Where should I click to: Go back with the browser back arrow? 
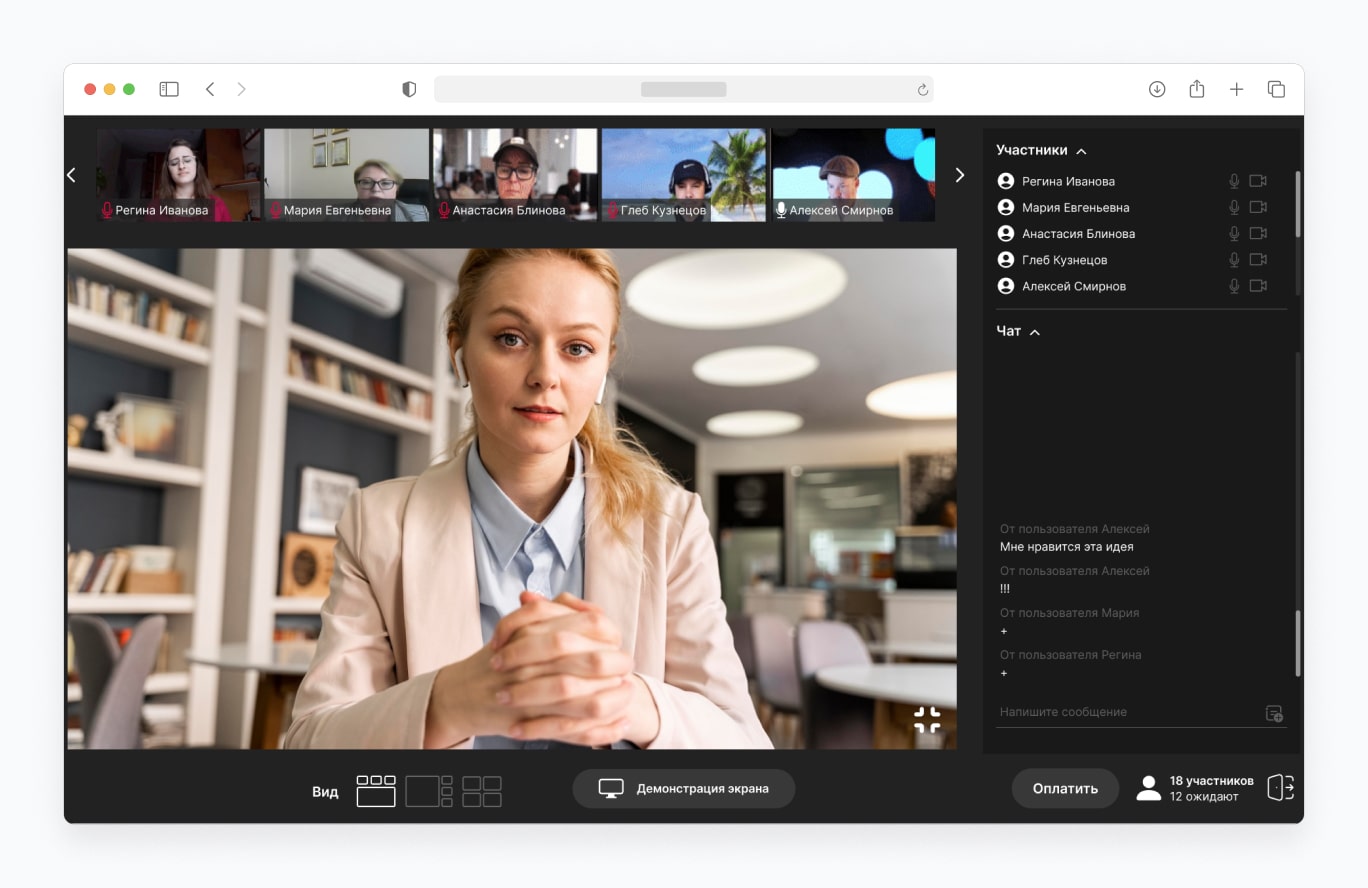(210, 89)
